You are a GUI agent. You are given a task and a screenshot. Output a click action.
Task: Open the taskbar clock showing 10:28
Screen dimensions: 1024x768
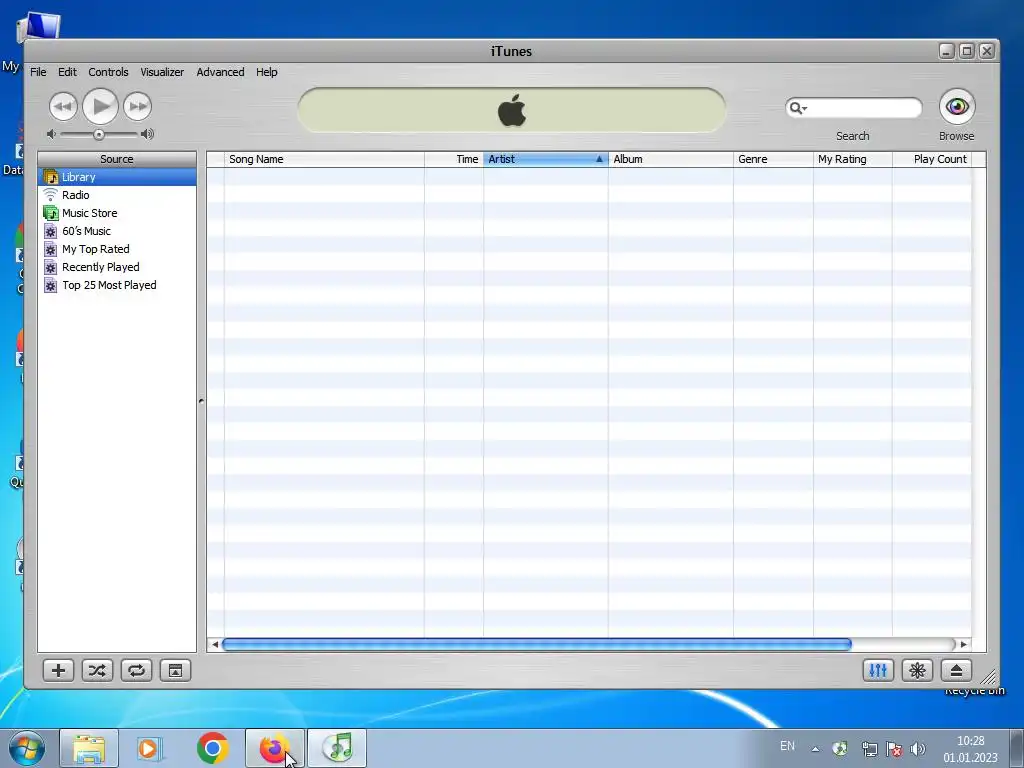pos(970,749)
